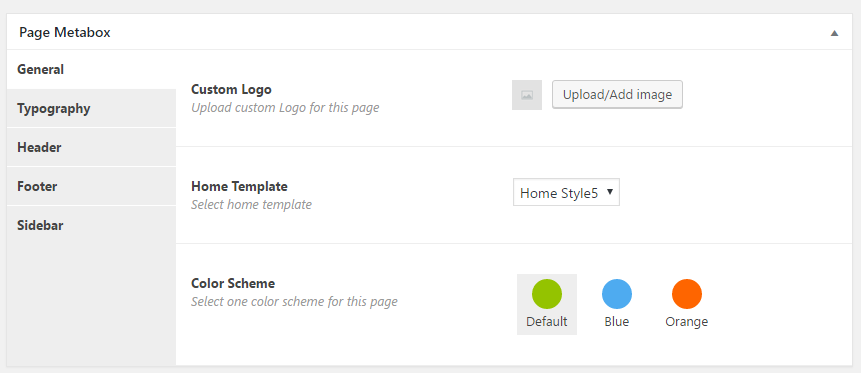Select the Orange scheme label
Image resolution: width=861 pixels, height=373 pixels.
686,322
